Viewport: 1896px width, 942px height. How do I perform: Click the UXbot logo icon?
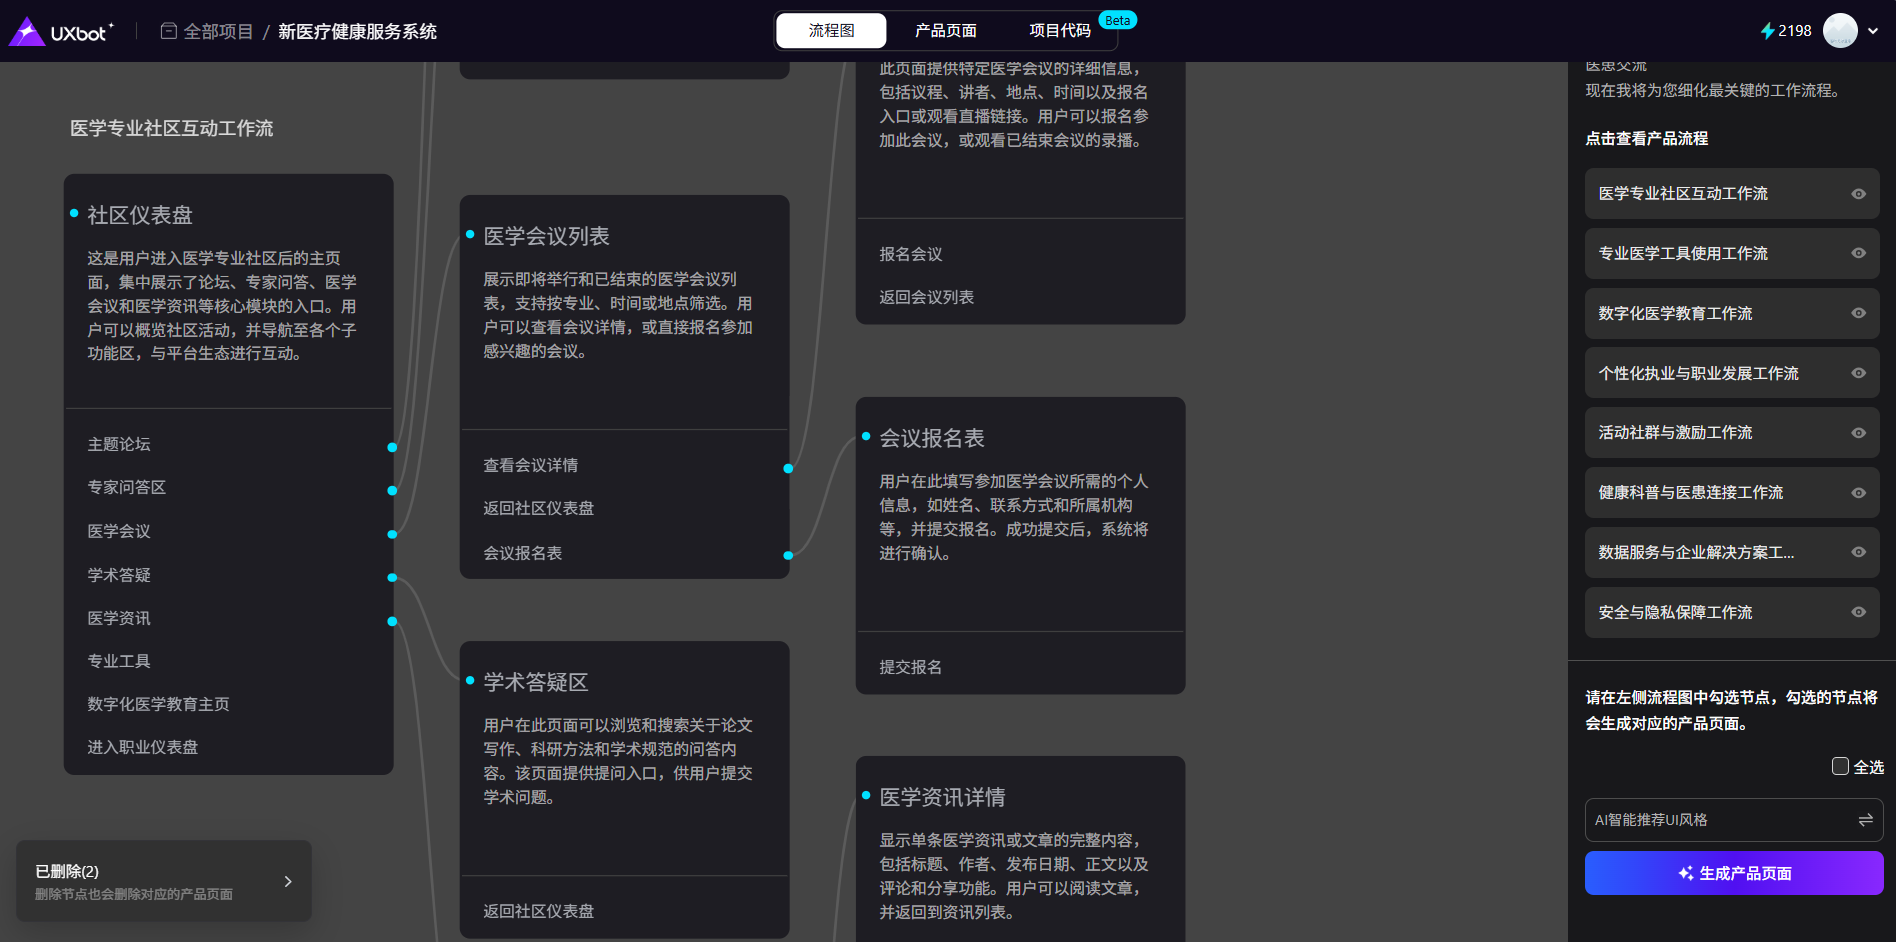tap(27, 32)
